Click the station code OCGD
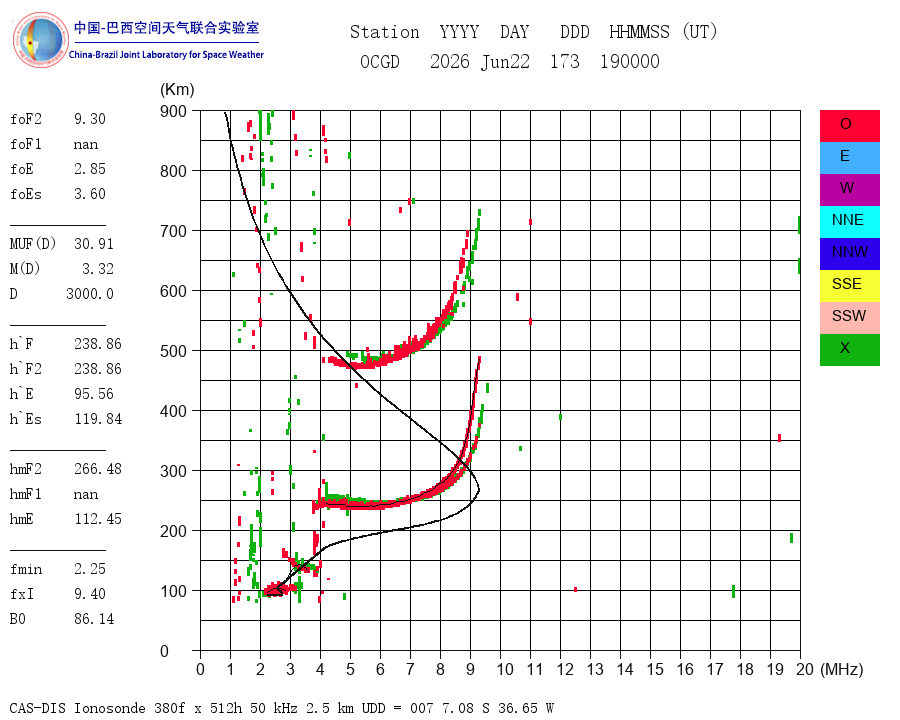This screenshot has height=720, width=900. 380,61
